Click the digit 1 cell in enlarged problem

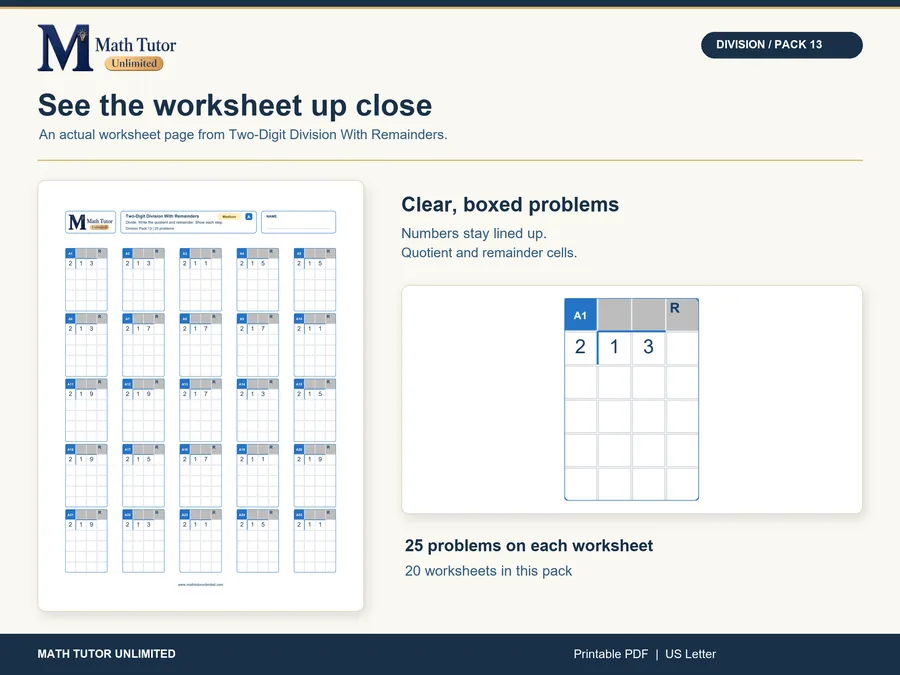point(614,347)
